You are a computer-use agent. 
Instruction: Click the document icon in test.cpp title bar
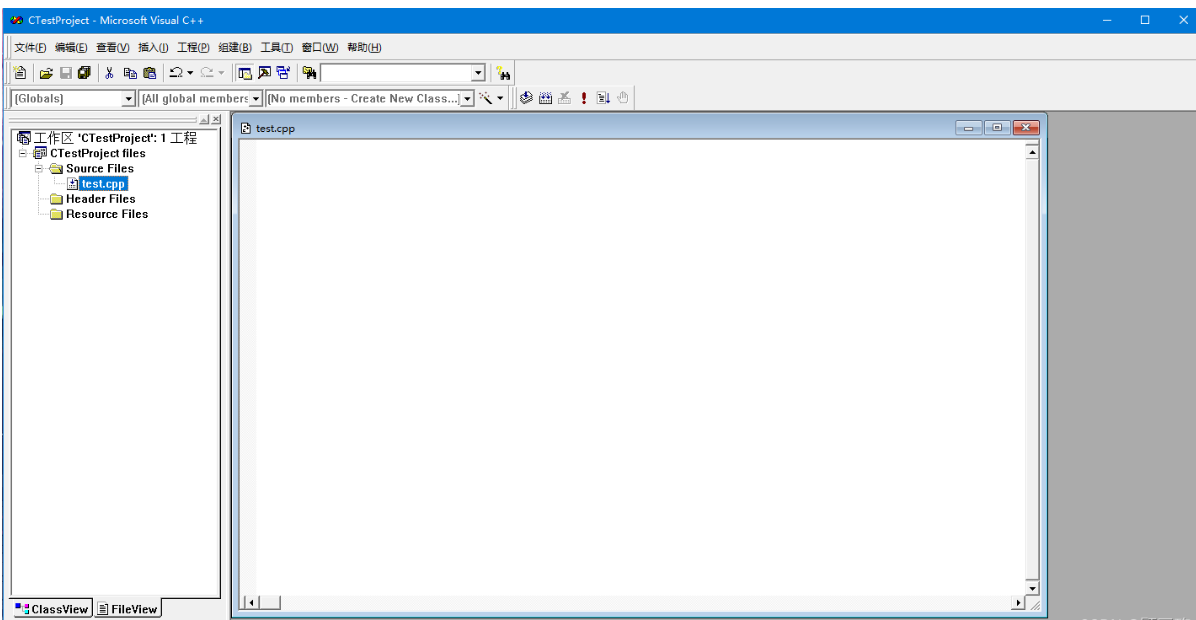(x=246, y=128)
